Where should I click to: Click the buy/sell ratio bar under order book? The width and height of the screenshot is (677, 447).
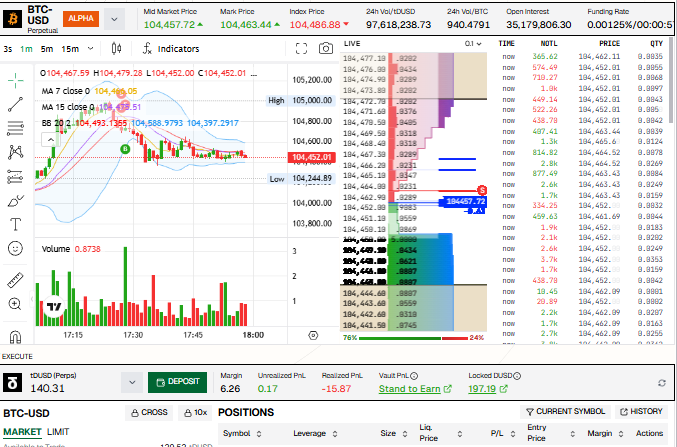pyautogui.click(x=413, y=338)
